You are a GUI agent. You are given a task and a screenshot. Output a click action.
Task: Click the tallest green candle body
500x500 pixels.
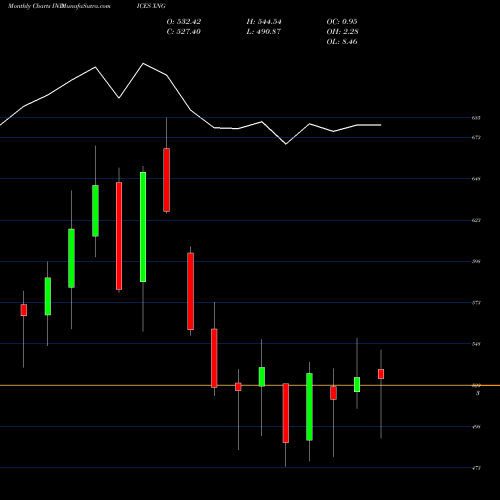[x=143, y=227]
